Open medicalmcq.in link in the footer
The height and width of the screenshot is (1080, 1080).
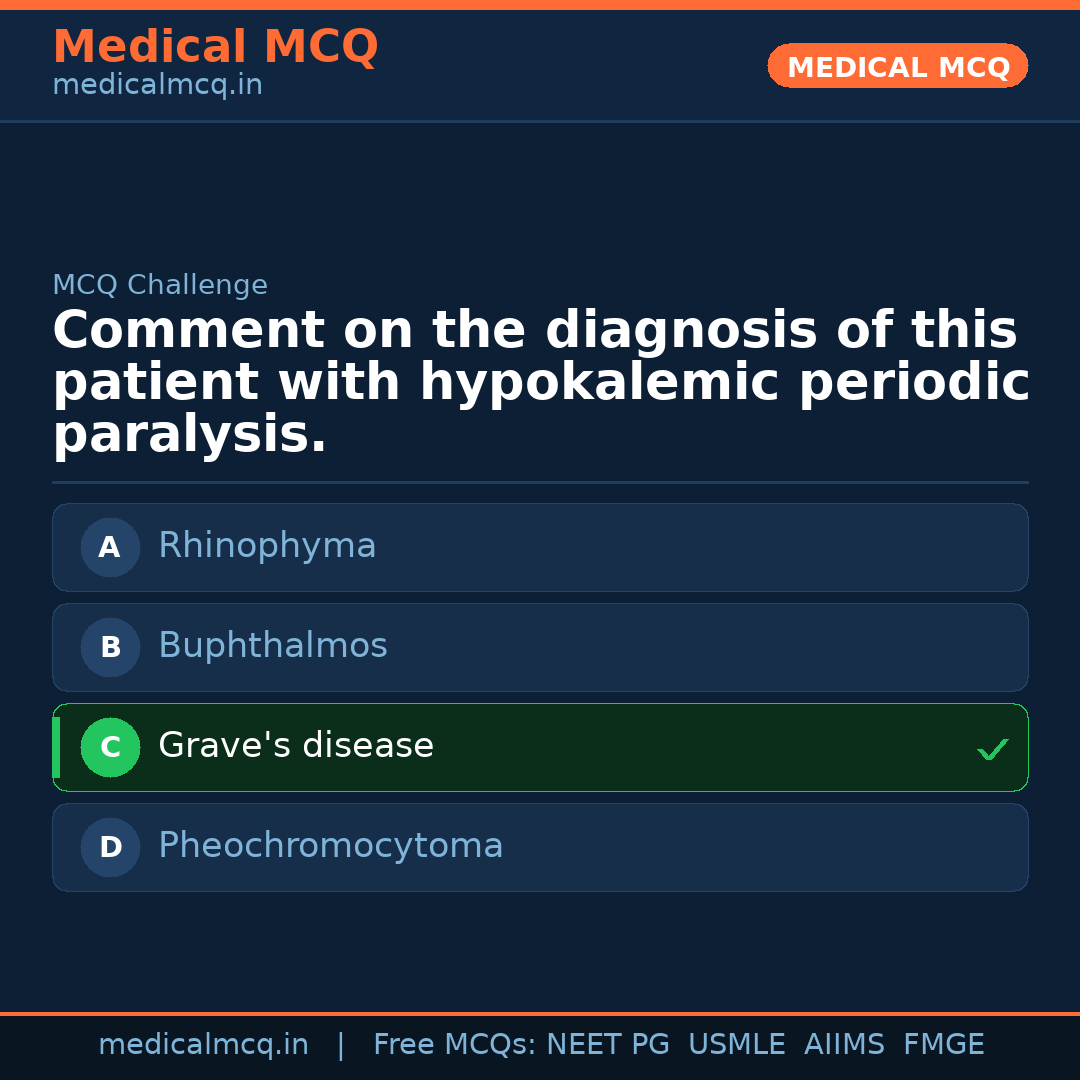coord(203,1045)
